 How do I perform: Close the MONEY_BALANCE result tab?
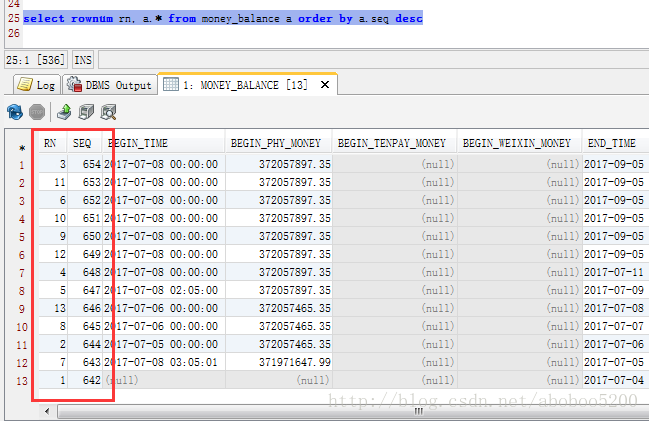[325, 85]
